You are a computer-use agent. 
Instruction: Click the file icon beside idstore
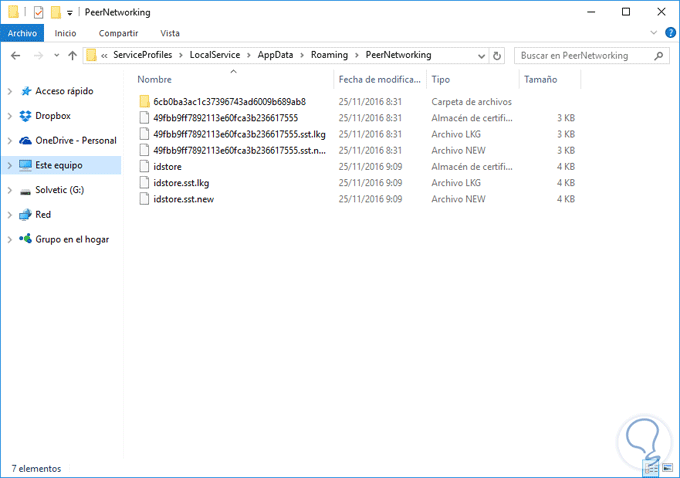click(x=144, y=167)
